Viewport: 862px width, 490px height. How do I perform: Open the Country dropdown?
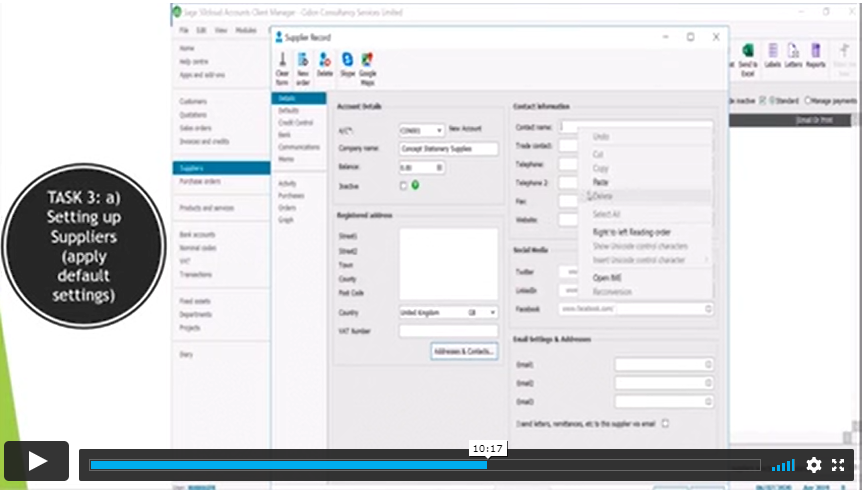[x=493, y=312]
